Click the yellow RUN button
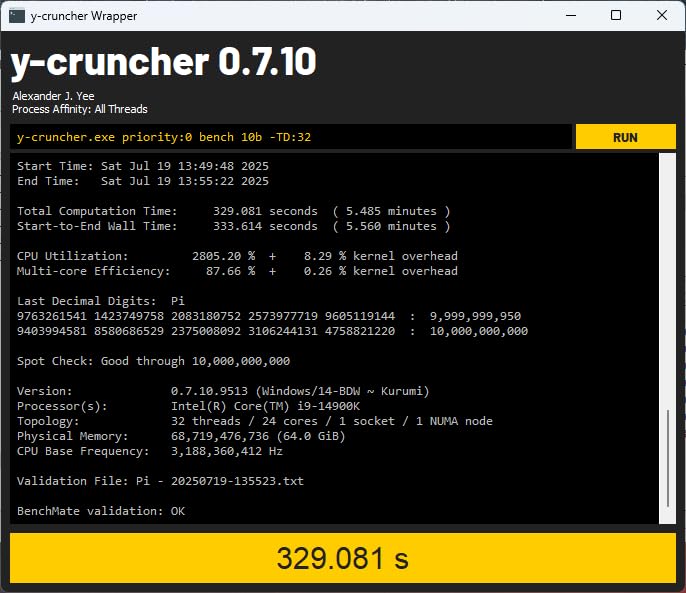Viewport: 686px width, 593px height. [625, 137]
